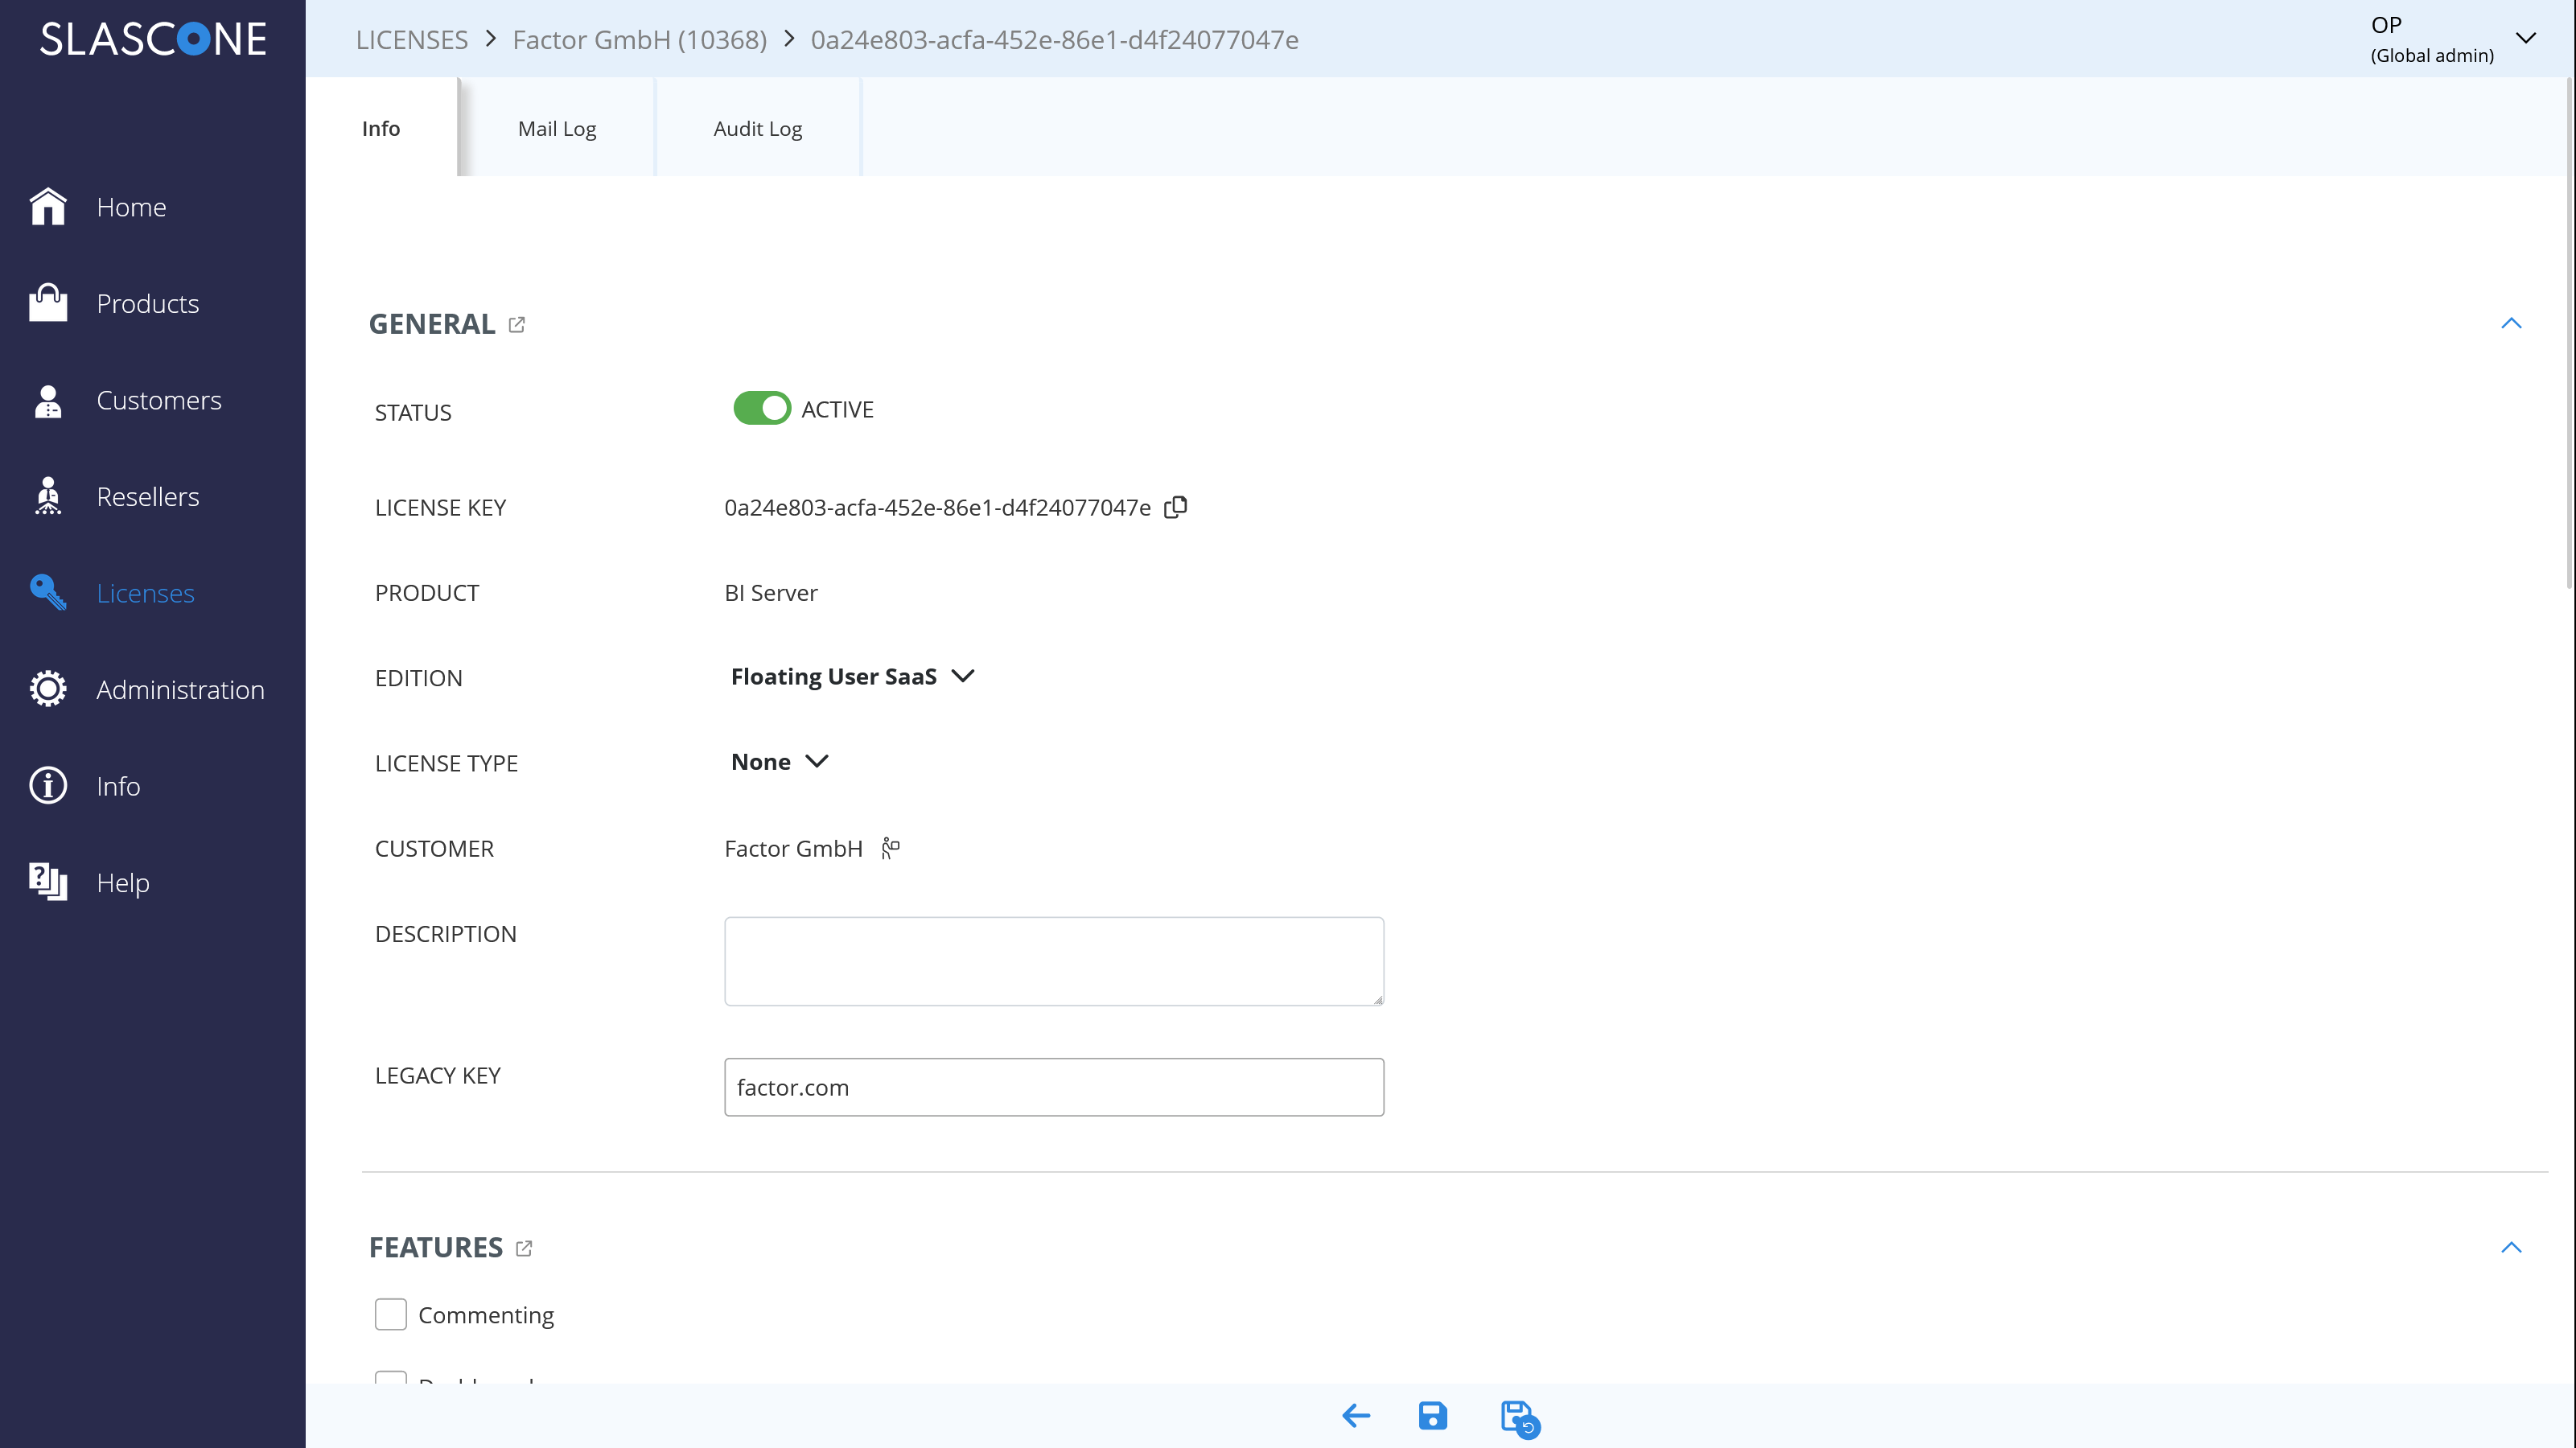The height and width of the screenshot is (1448, 2576).
Task: Copy the license key to clipboard
Action: click(1176, 507)
